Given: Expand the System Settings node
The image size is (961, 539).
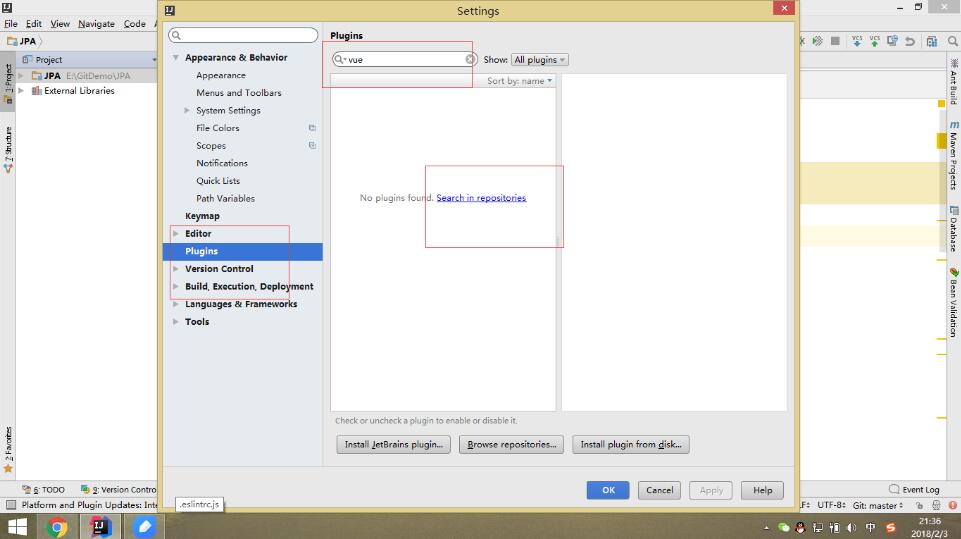Looking at the screenshot, I should click(187, 110).
